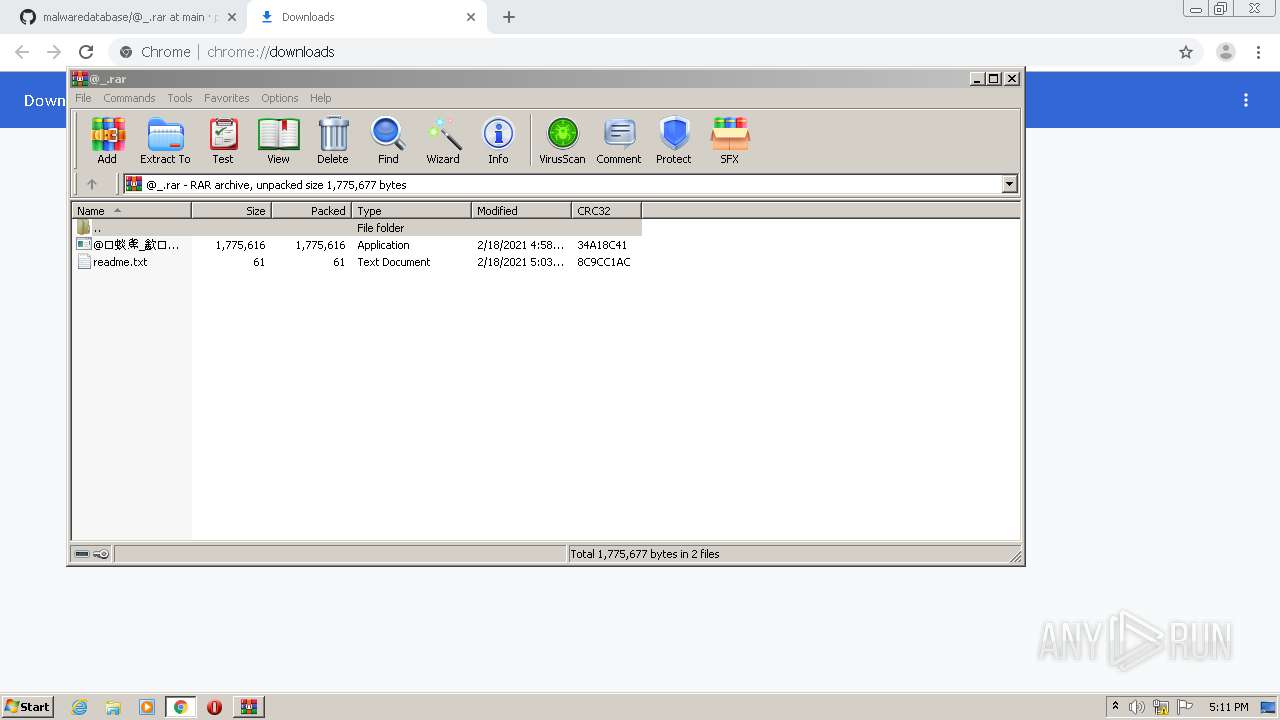Click the Protect shield icon
The image size is (1280, 720).
pos(674,140)
